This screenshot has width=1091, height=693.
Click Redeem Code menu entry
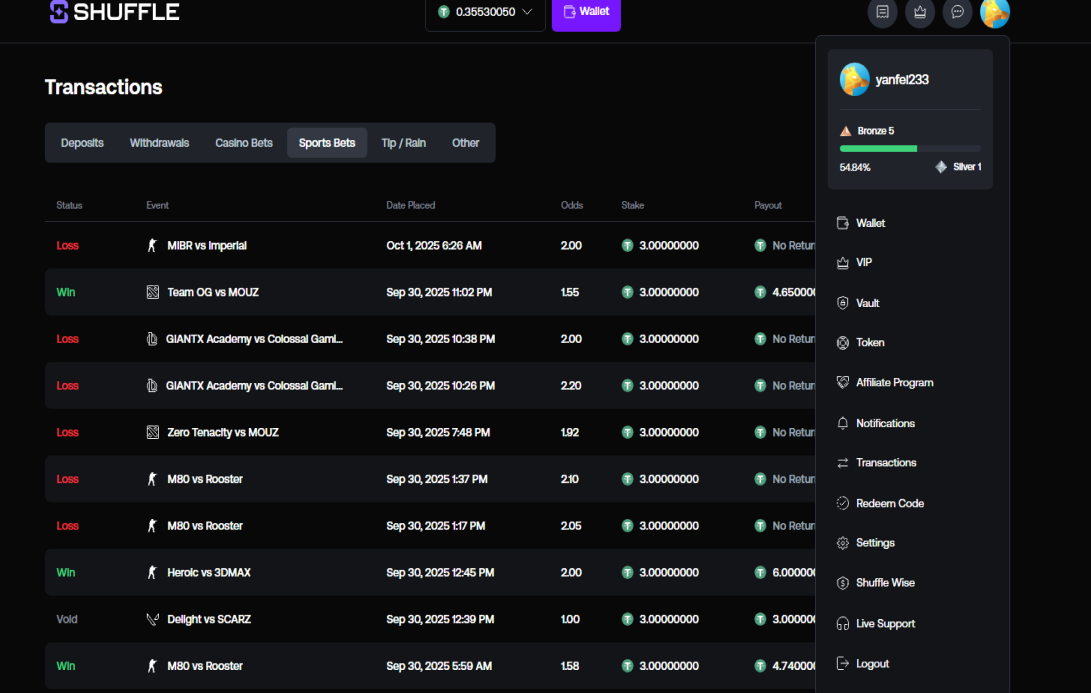[x=889, y=503]
